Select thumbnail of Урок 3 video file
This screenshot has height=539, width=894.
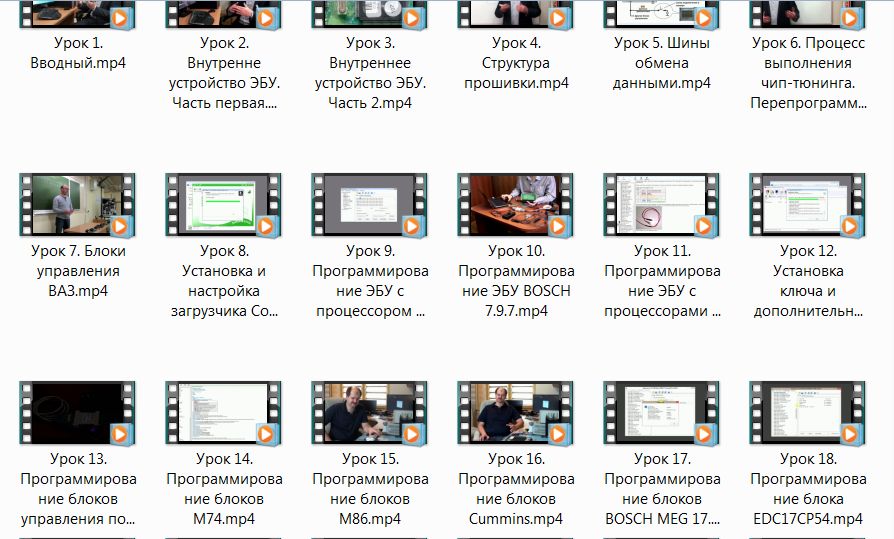tap(369, 14)
